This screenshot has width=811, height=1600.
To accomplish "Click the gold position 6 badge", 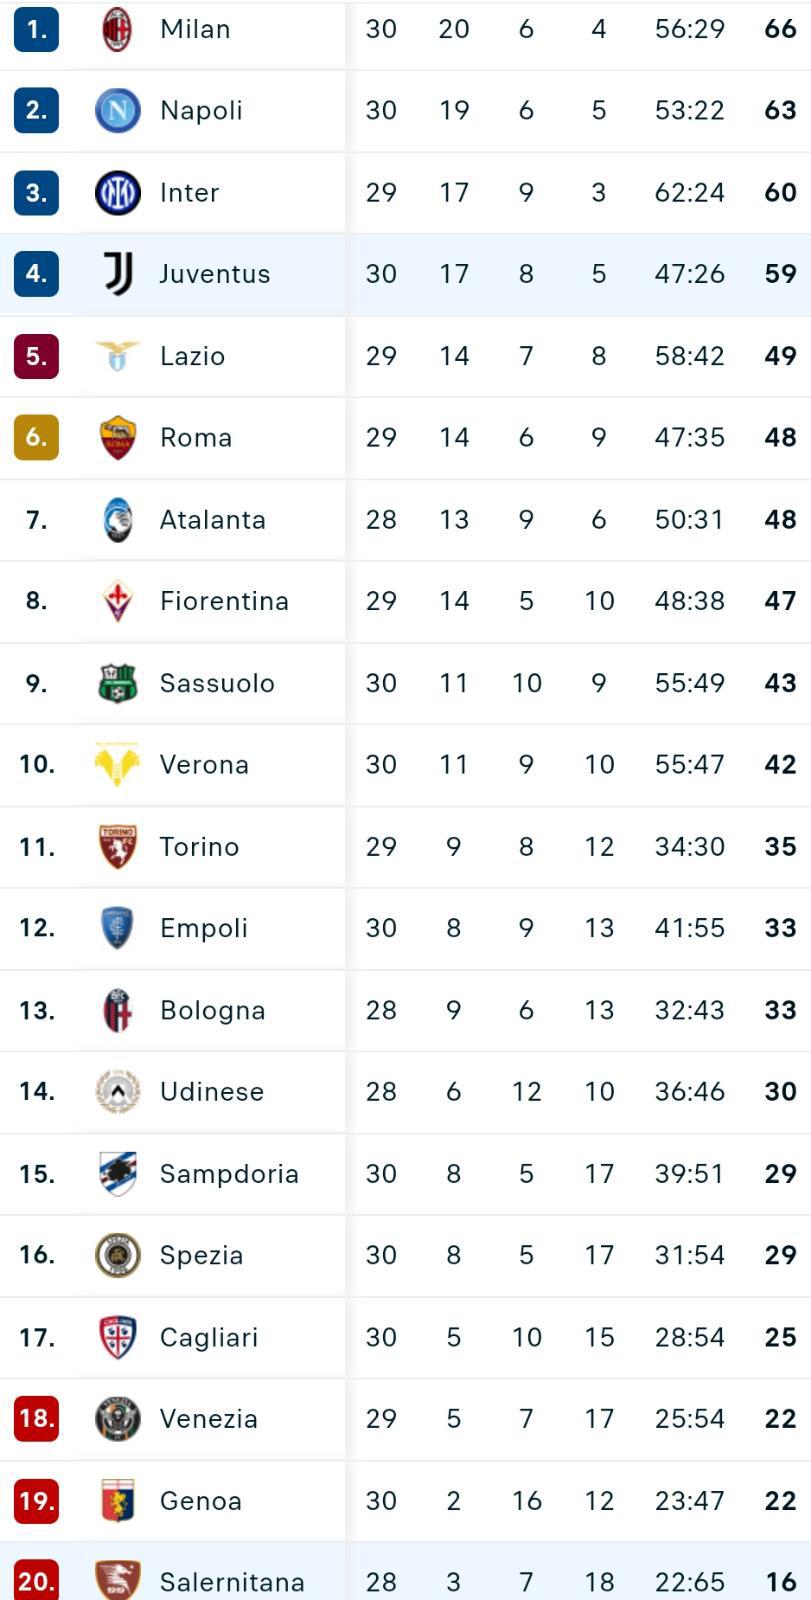I will click(36, 437).
